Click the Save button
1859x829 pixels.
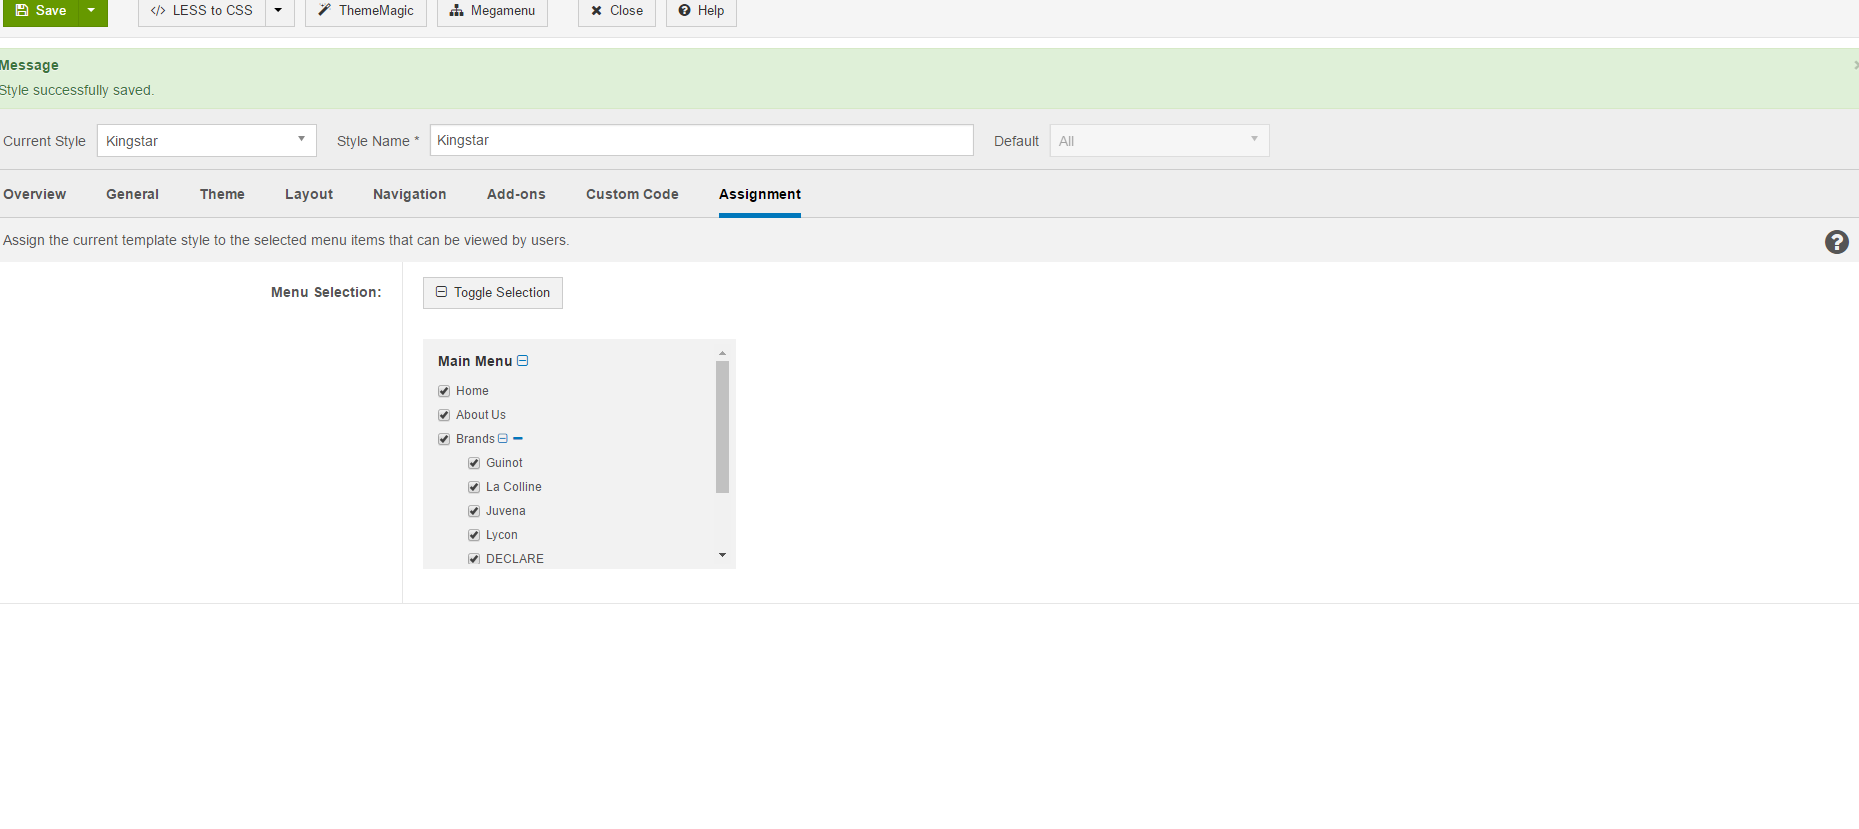pos(41,11)
